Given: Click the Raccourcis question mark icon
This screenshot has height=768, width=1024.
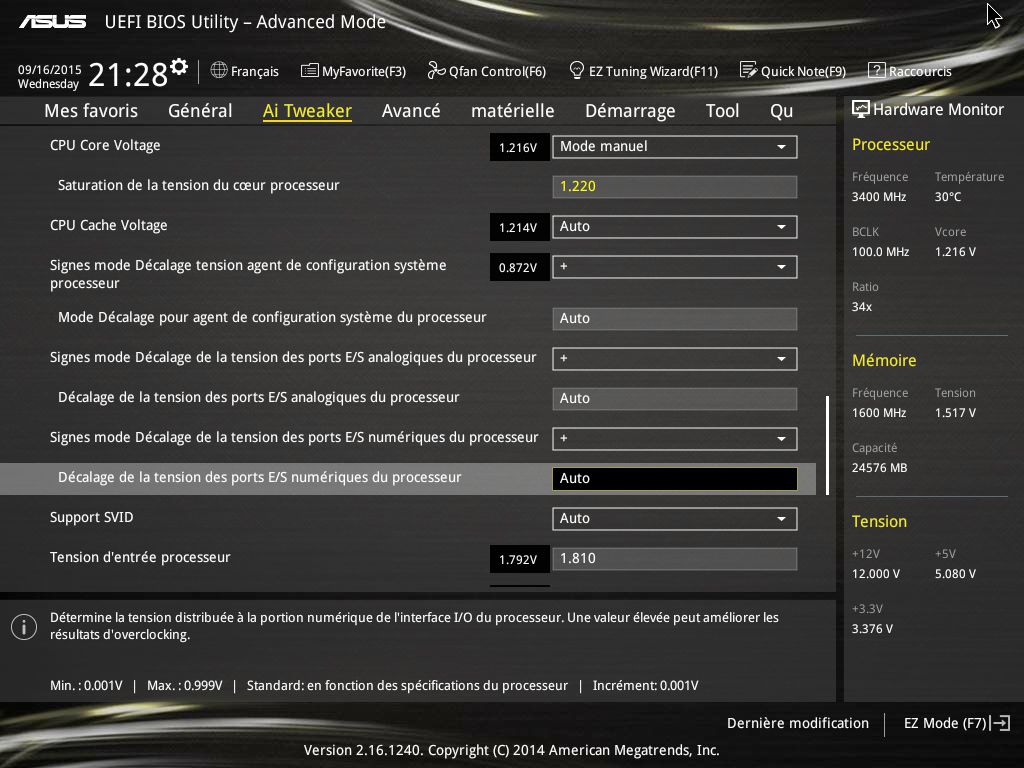Looking at the screenshot, I should tap(876, 70).
